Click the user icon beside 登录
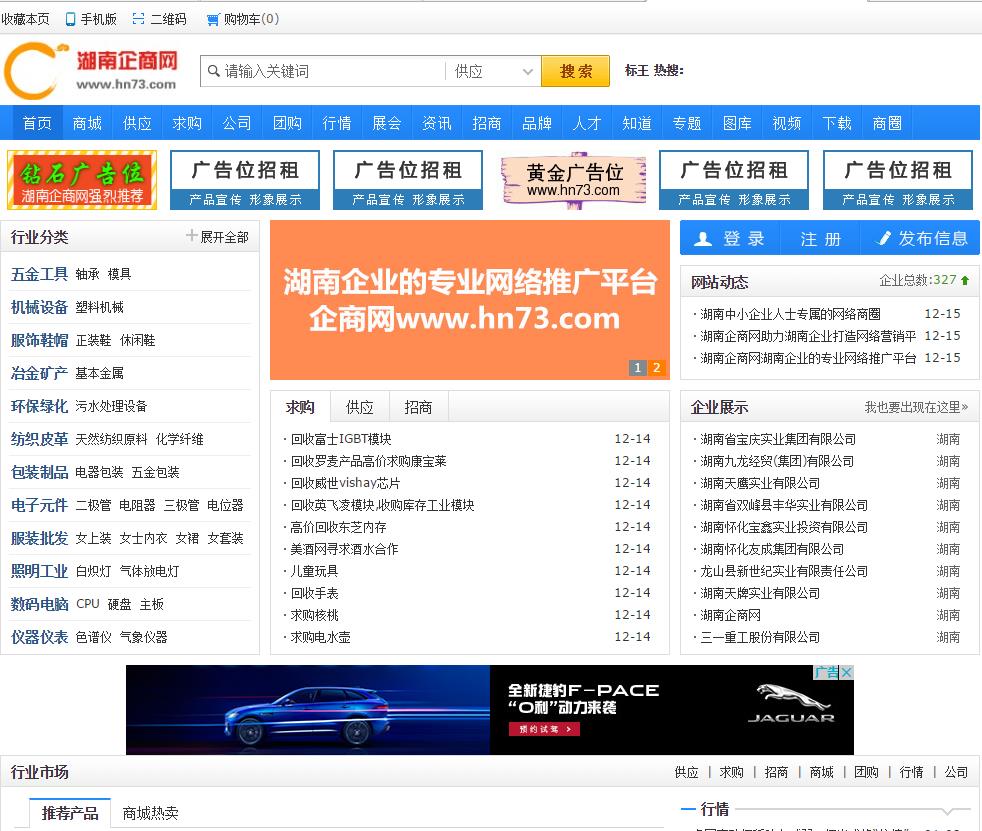982x831 pixels. [x=703, y=239]
